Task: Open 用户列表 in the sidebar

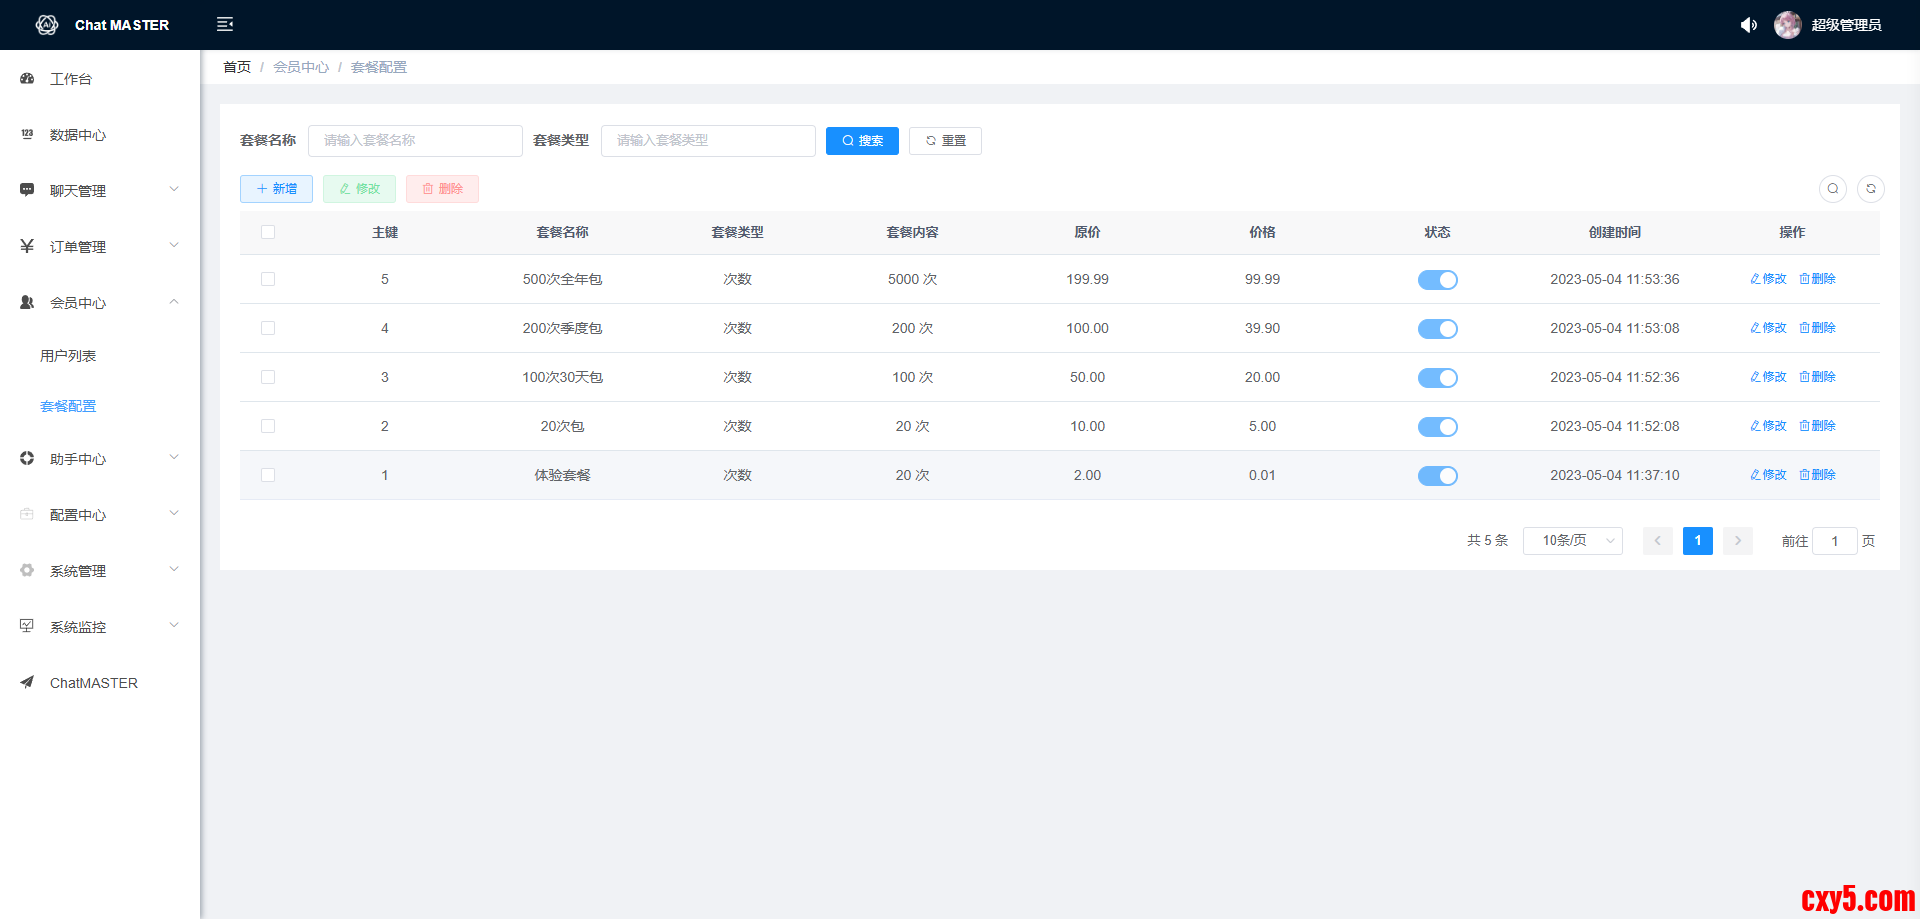Action: pos(68,356)
